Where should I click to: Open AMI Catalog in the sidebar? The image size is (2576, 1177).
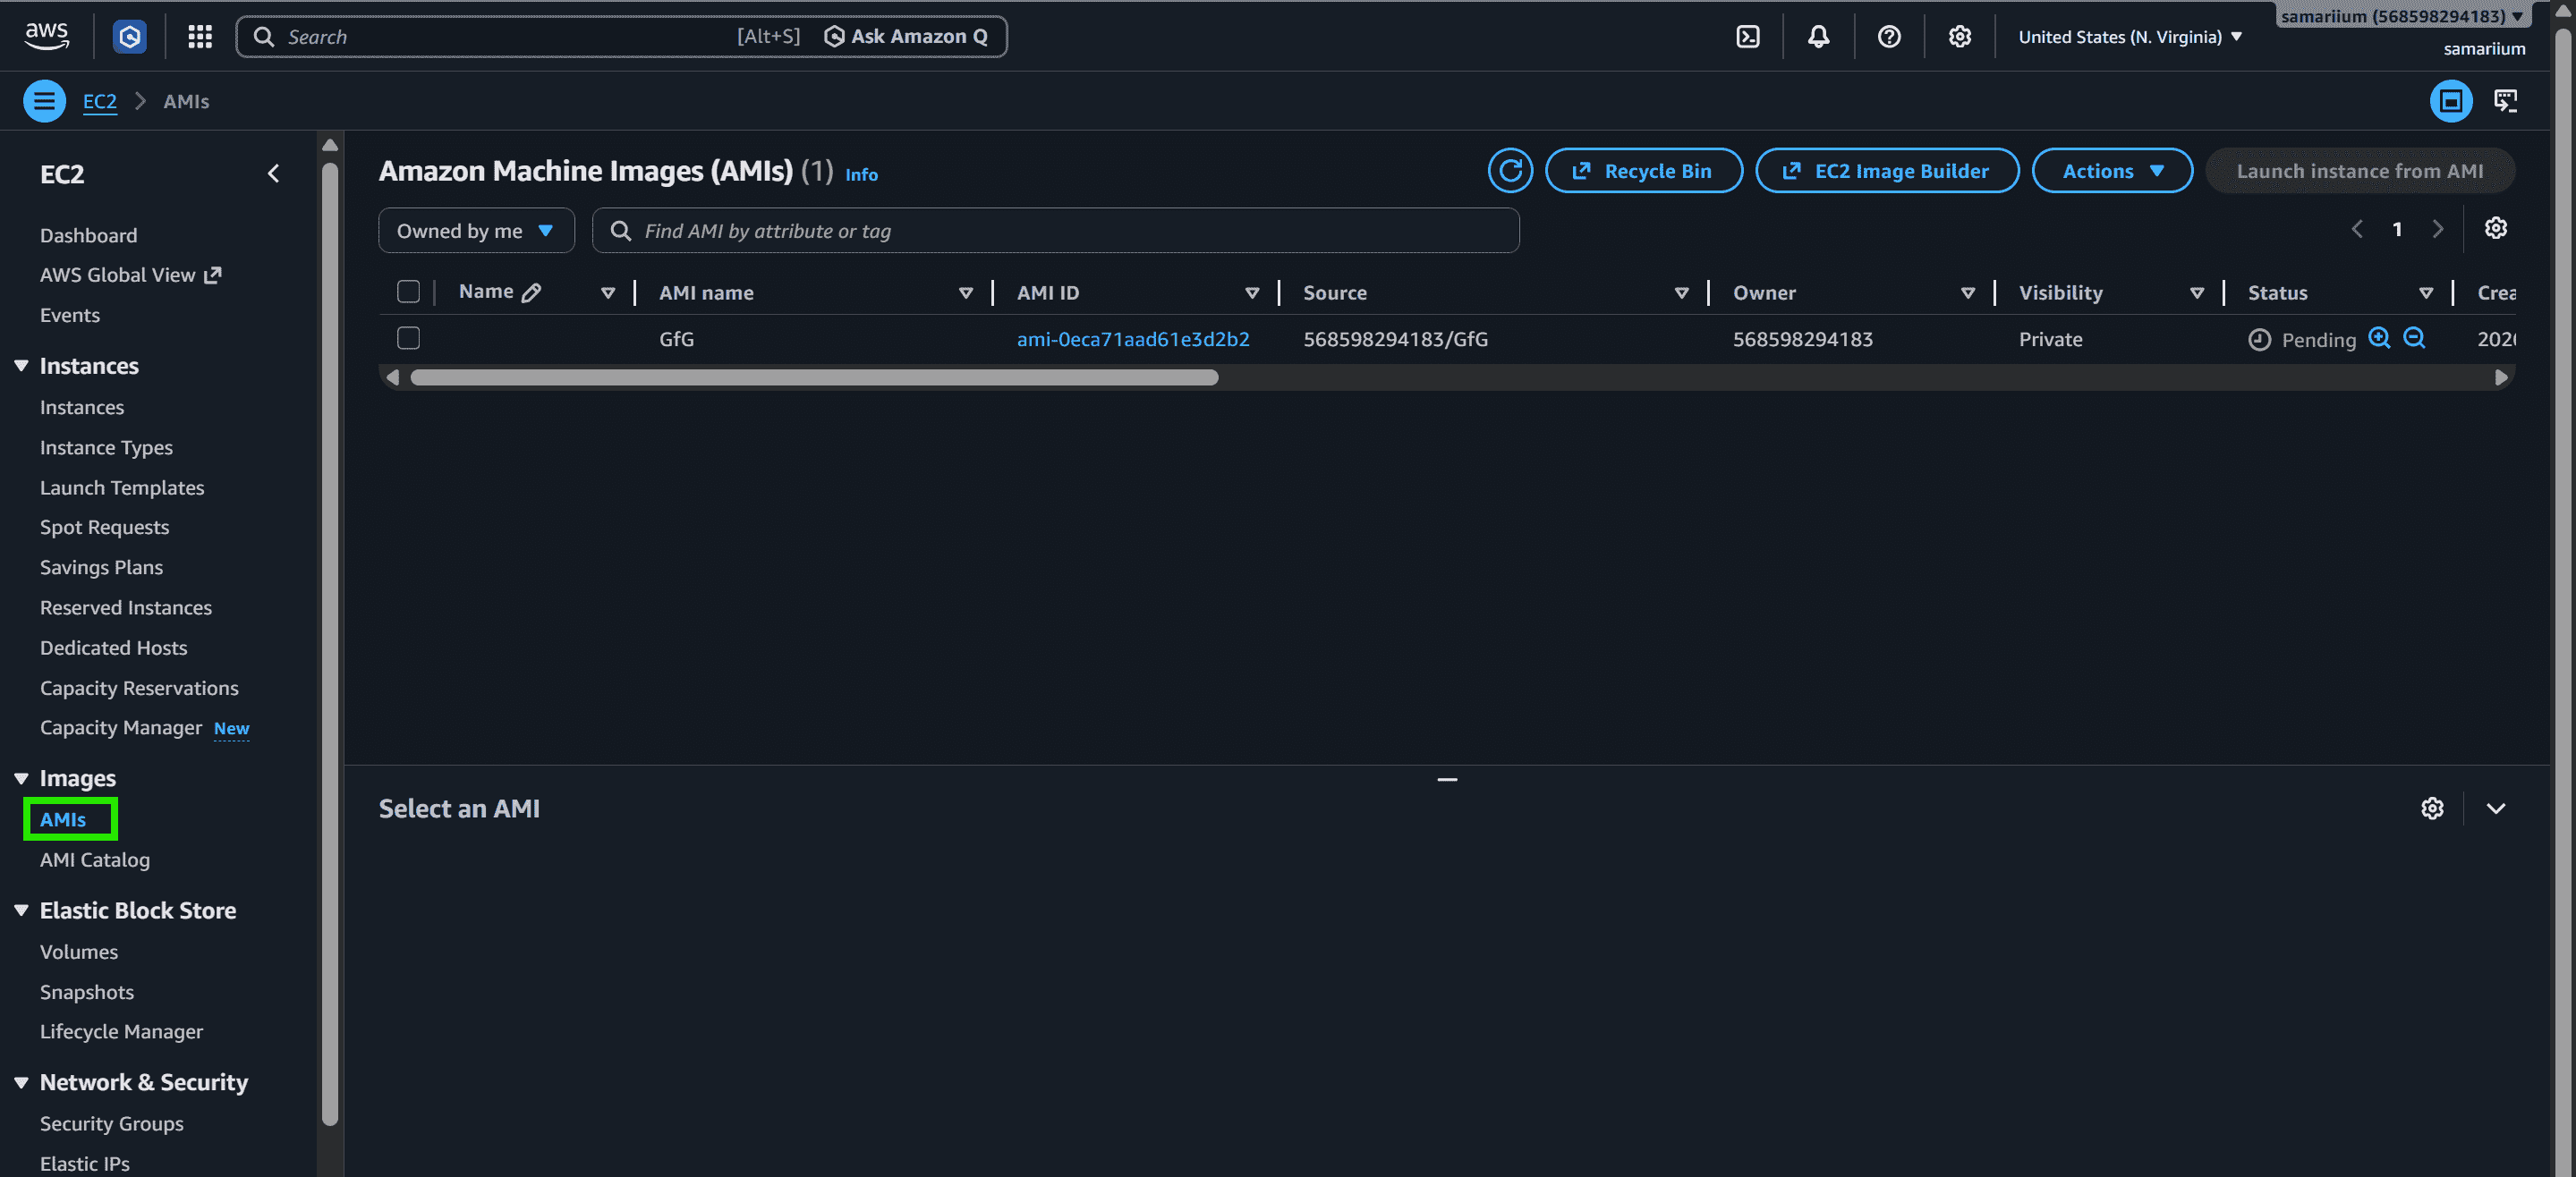pos(95,860)
